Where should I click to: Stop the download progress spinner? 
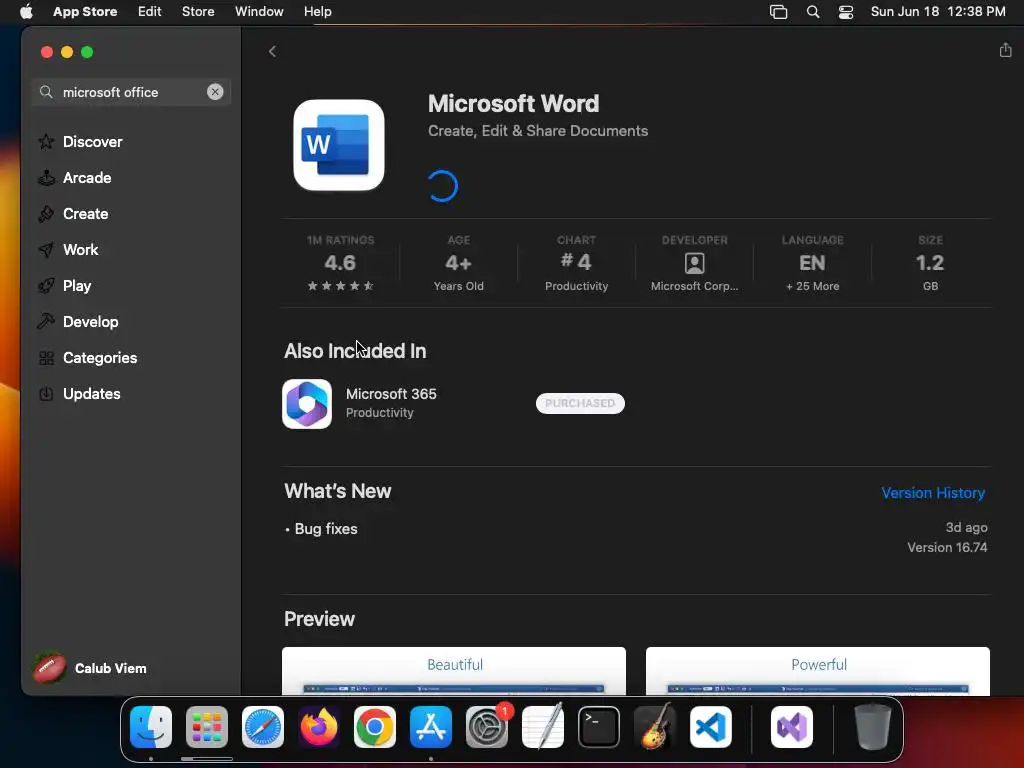tap(443, 186)
